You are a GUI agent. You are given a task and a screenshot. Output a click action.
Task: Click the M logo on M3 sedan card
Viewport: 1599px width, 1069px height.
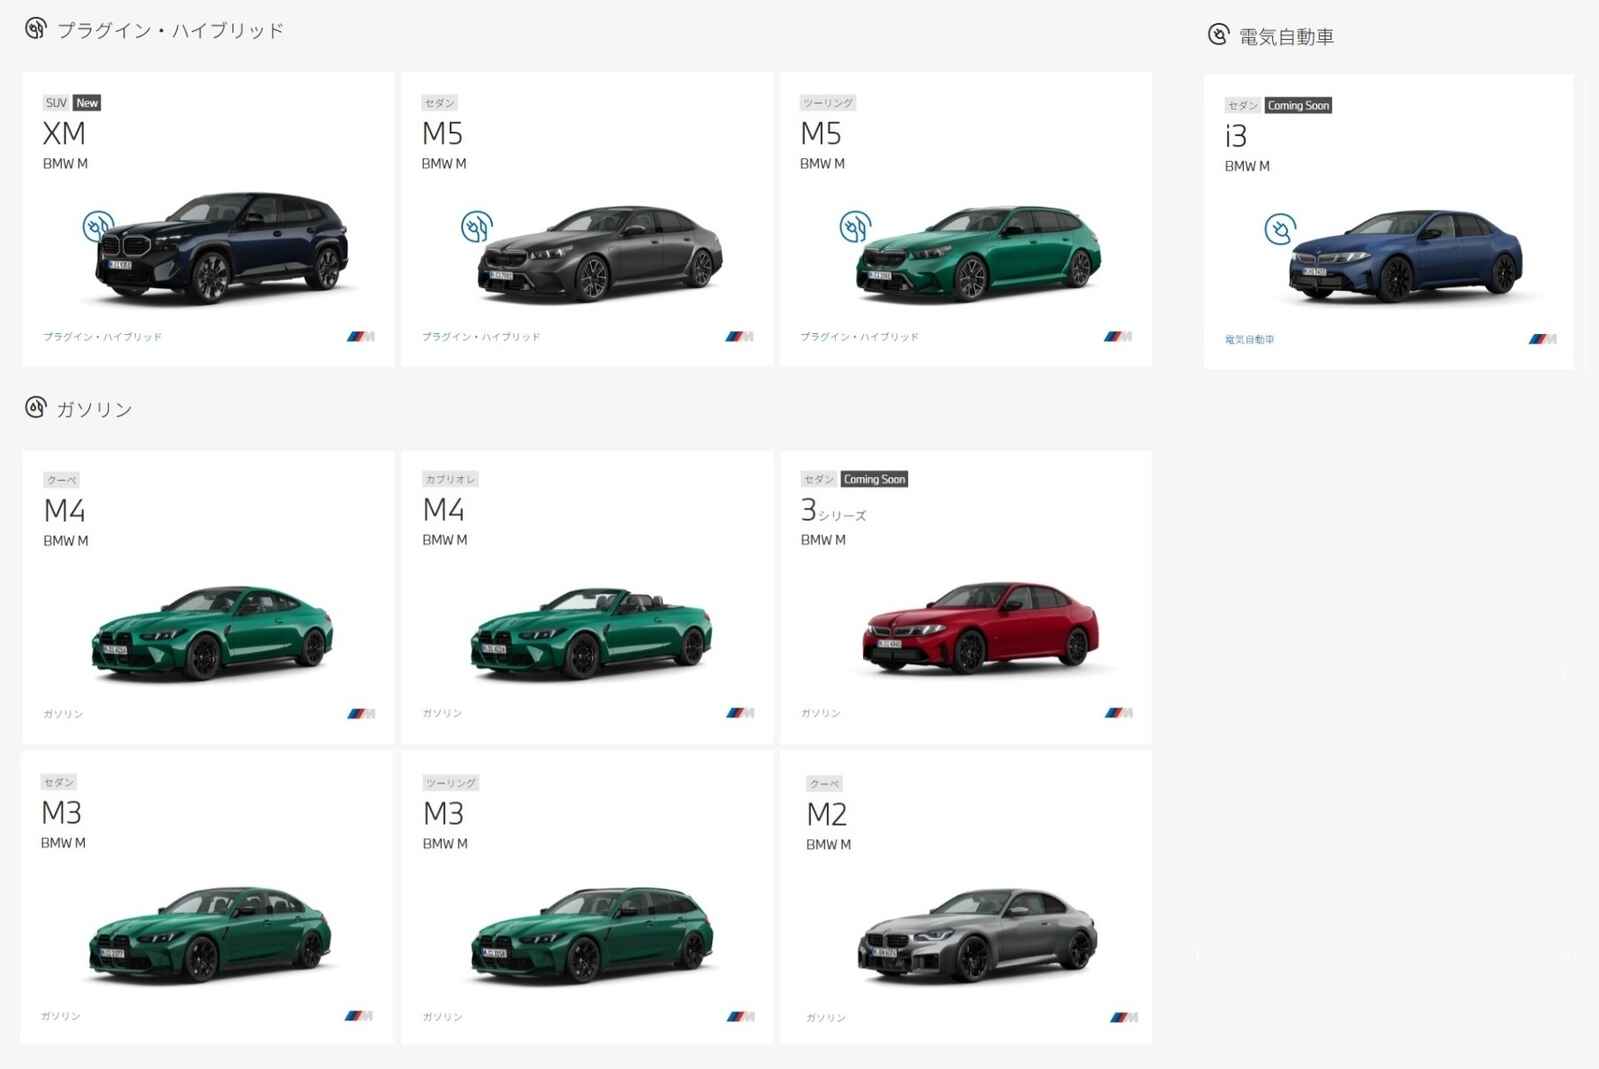tap(359, 1016)
